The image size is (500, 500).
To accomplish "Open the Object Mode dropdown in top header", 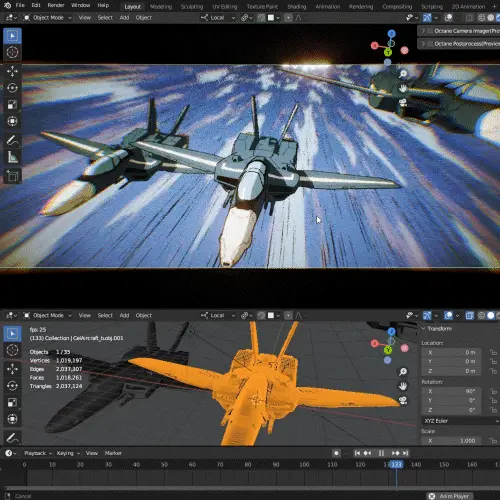I will (x=48, y=18).
